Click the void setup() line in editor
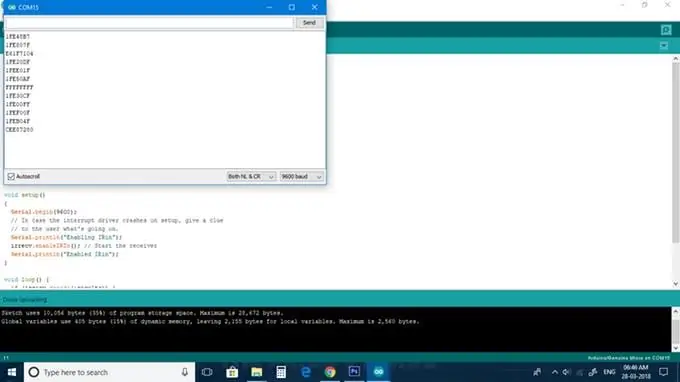 click(x=25, y=195)
